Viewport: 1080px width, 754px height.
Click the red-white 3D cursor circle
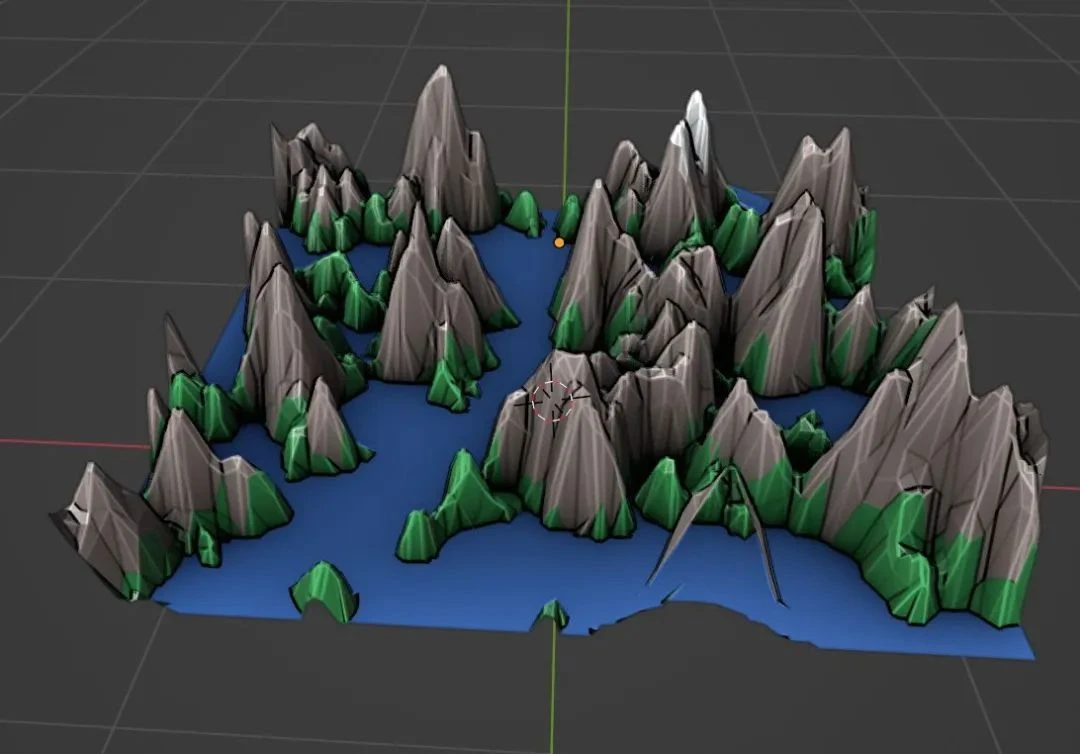click(x=552, y=401)
